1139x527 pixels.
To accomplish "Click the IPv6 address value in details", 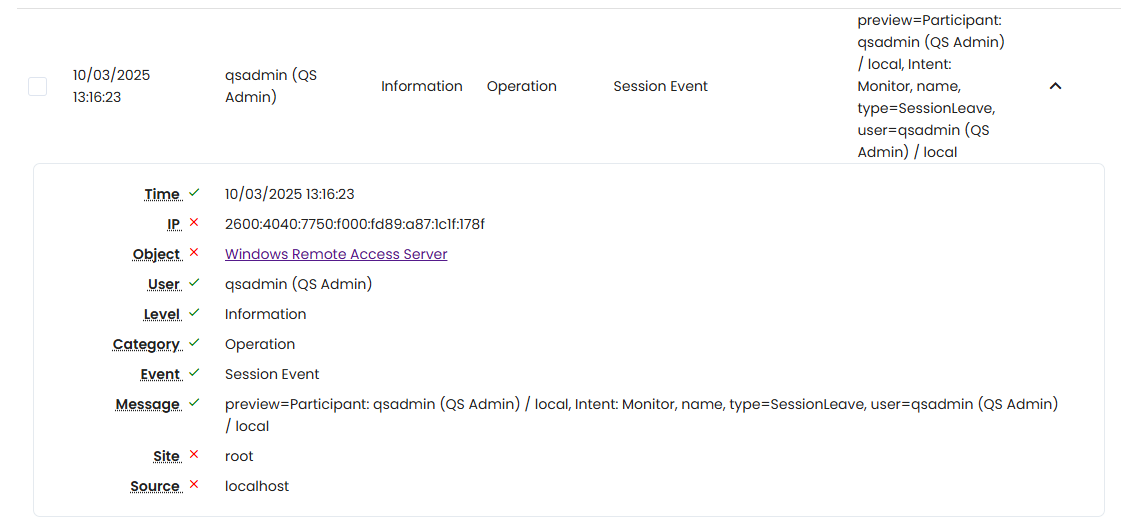I will tap(354, 224).
